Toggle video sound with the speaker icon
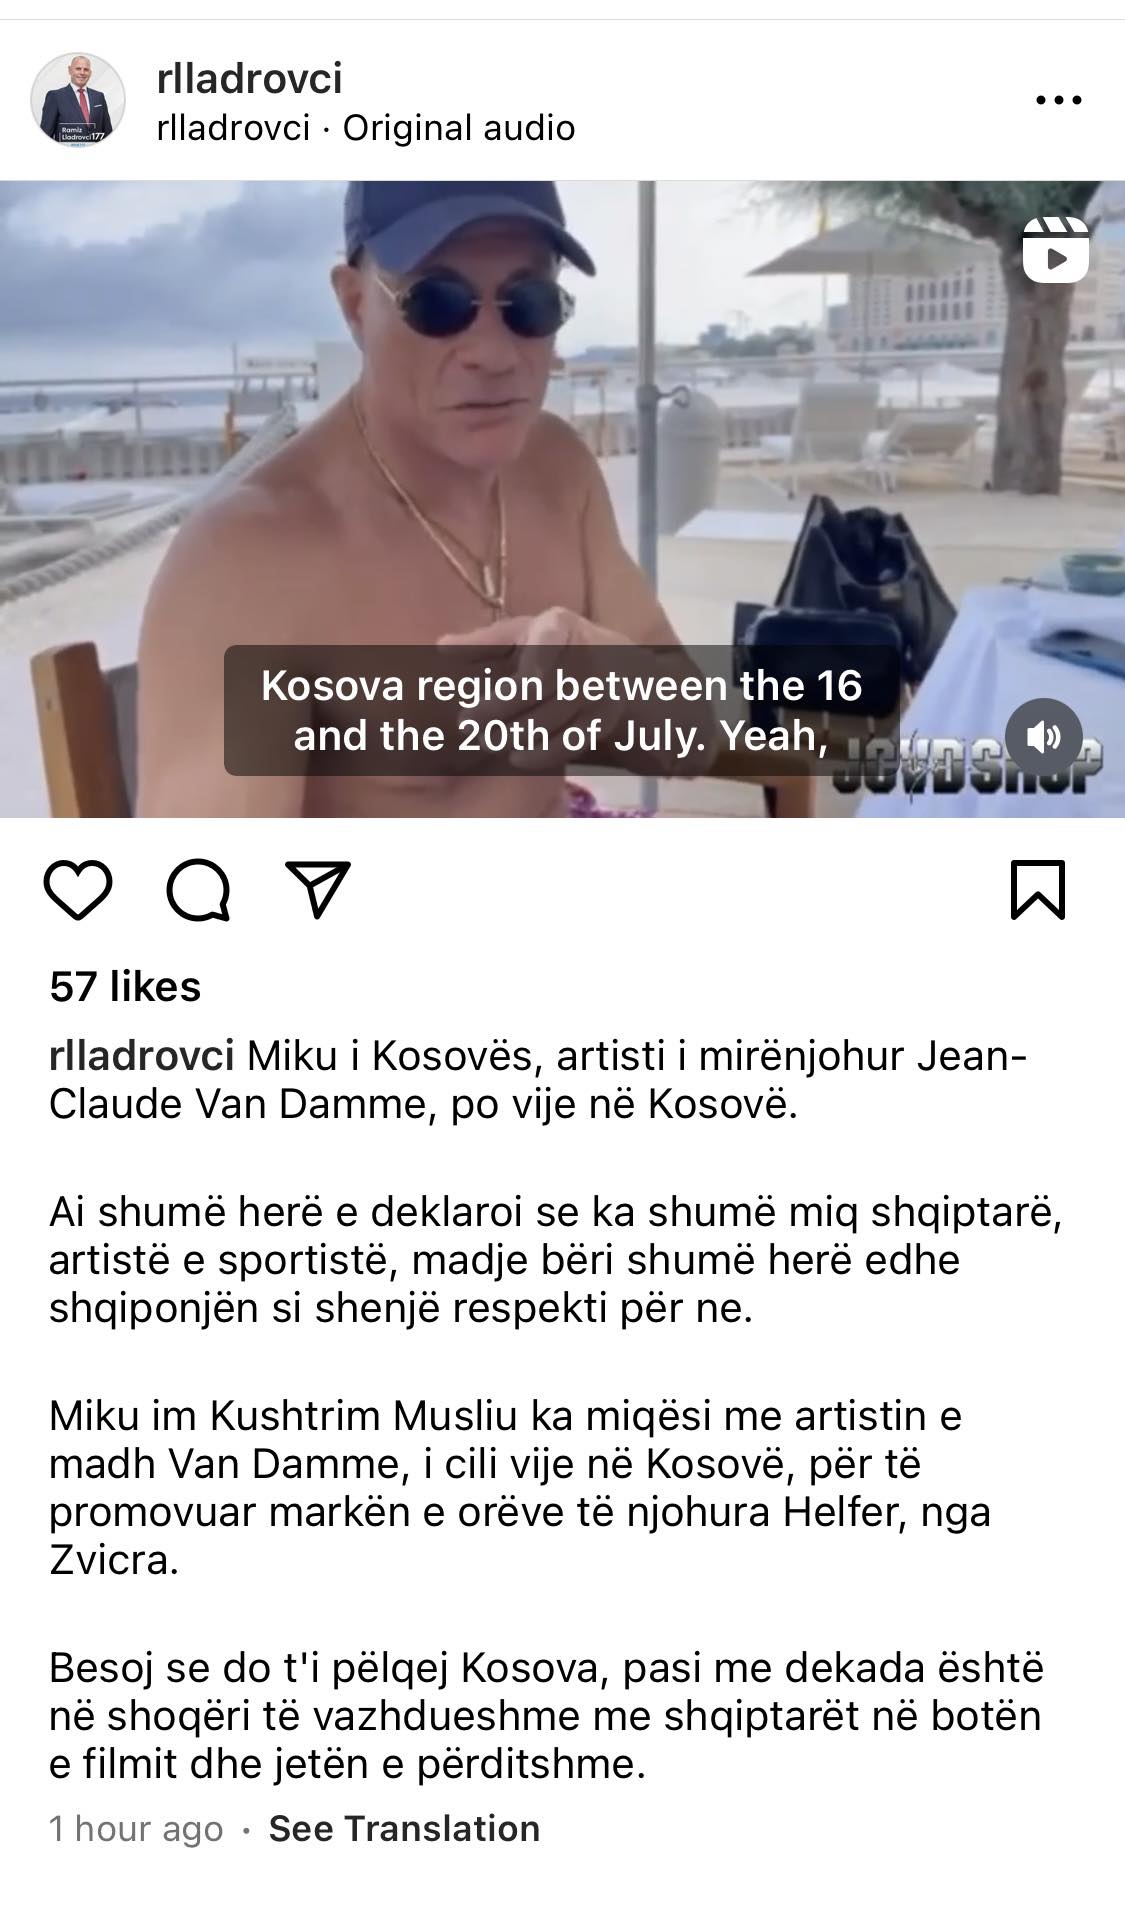 click(x=1044, y=737)
